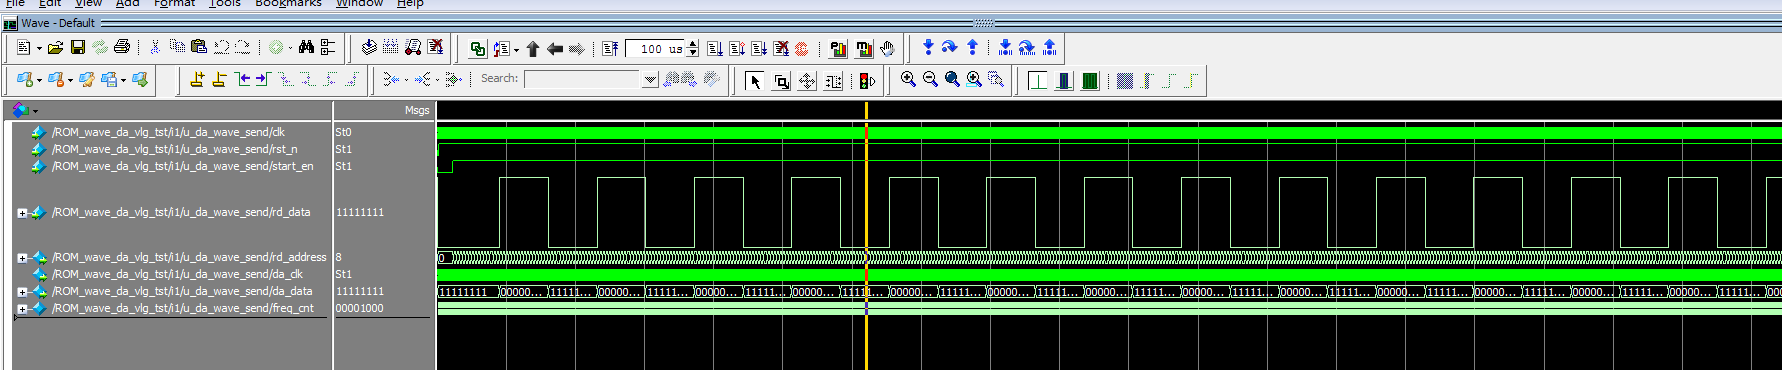Click the Find Next Transition icon
This screenshot has width=1782, height=370.
pos(263,79)
